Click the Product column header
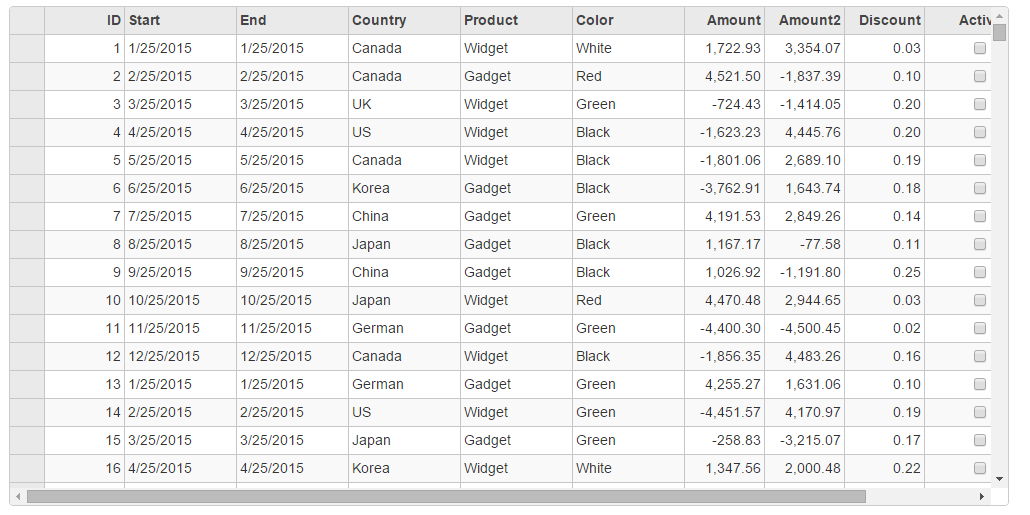 516,20
